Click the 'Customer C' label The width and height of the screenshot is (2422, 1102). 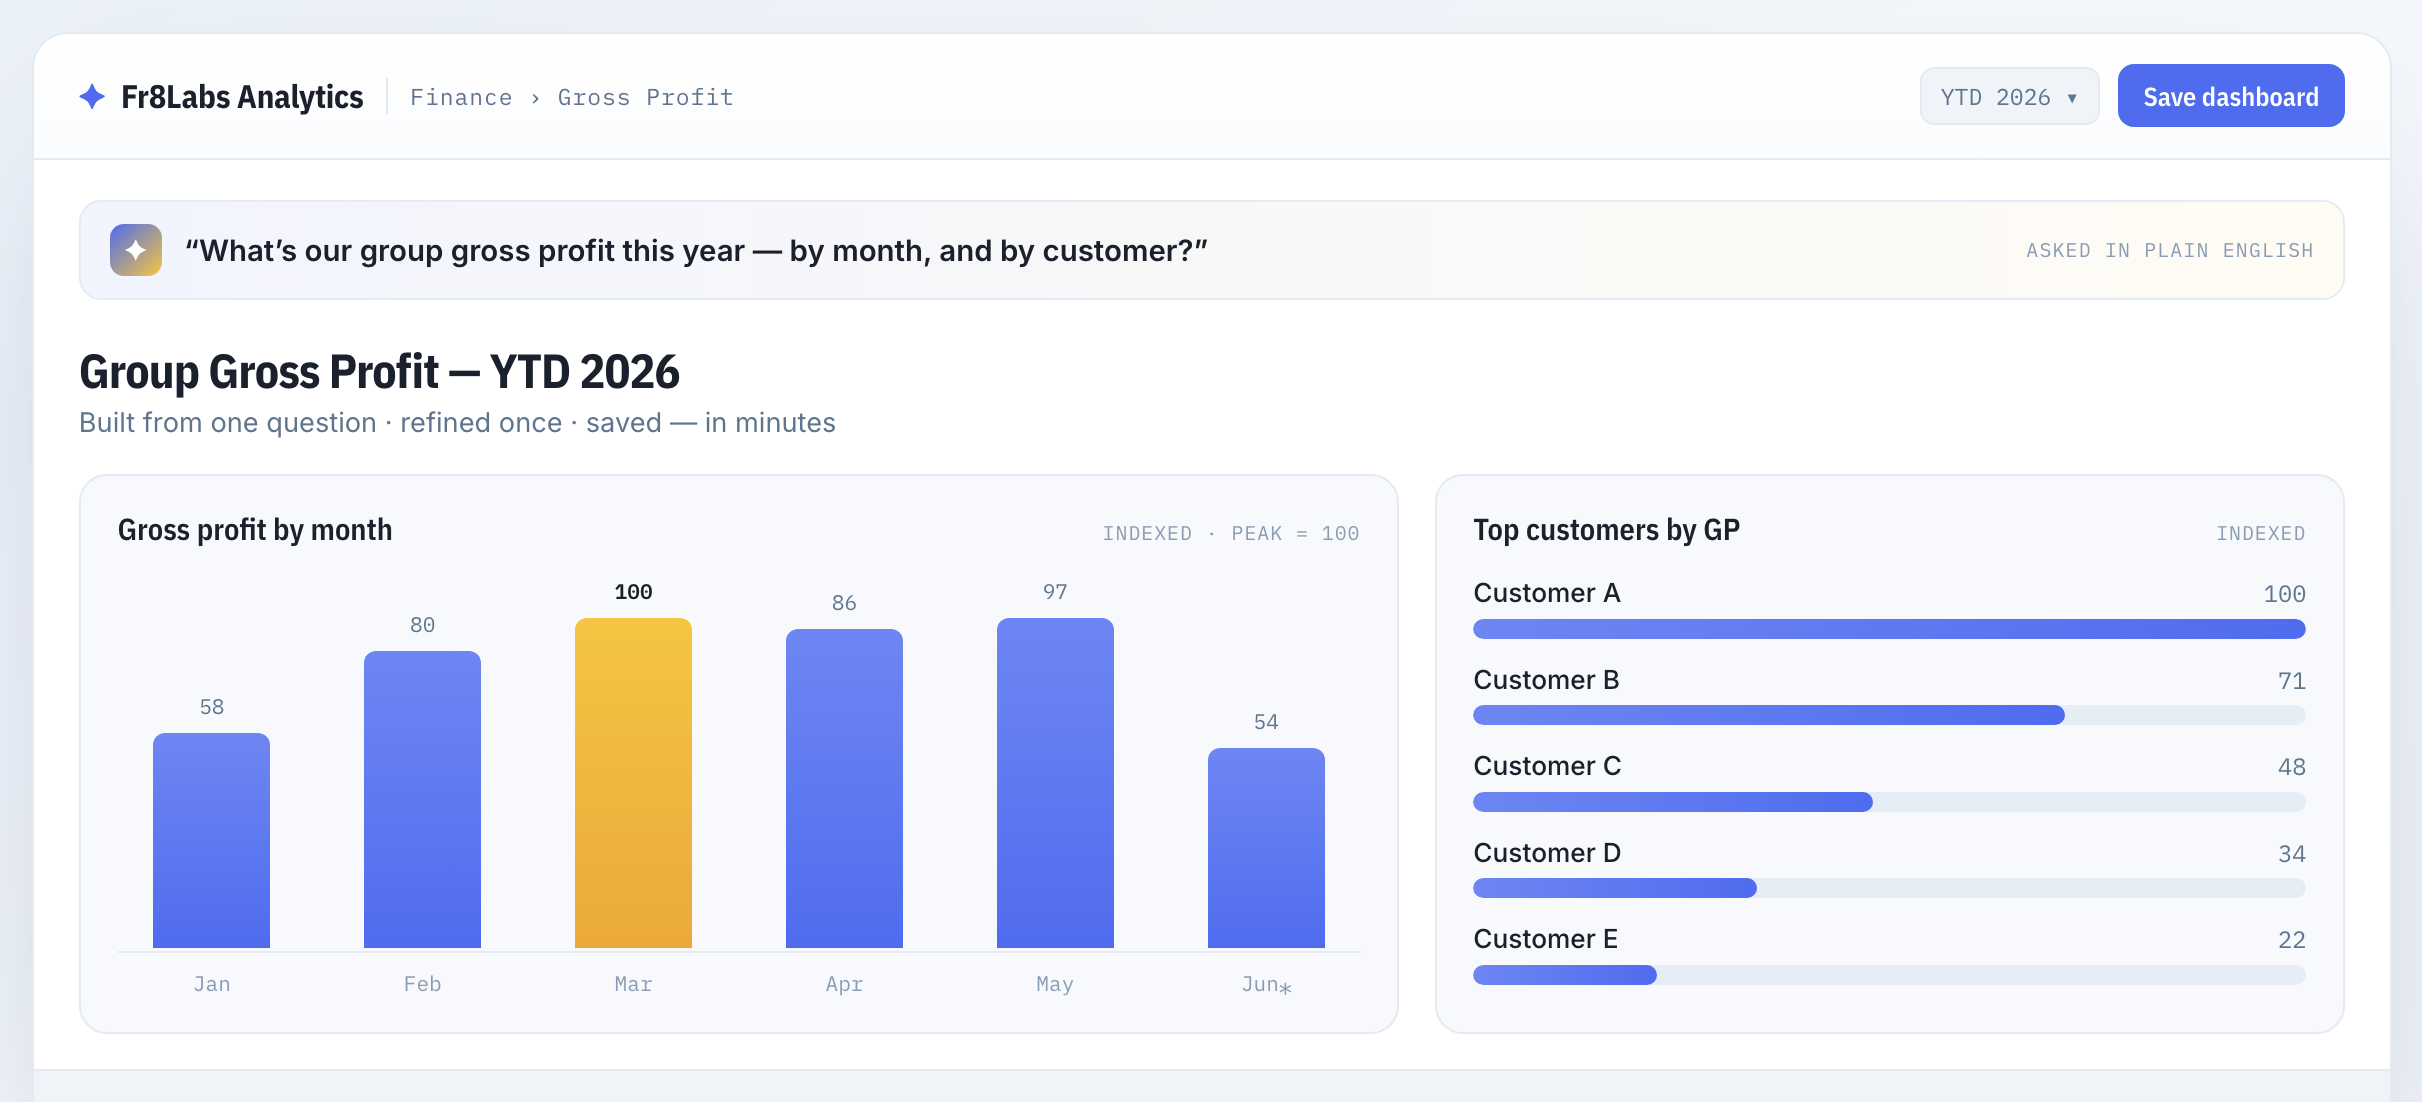point(1547,766)
